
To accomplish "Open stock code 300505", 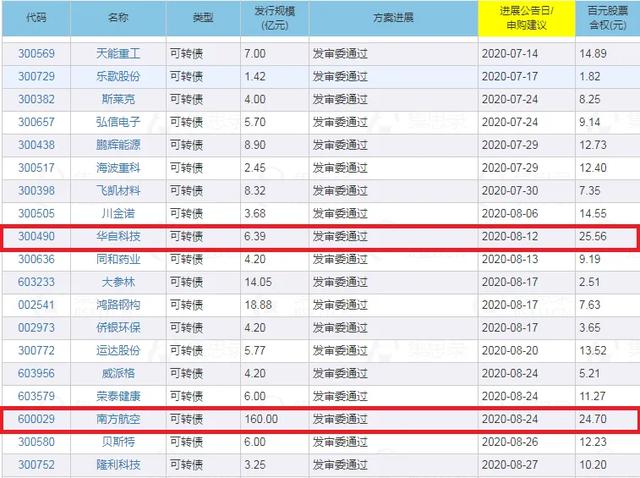I will click(36, 213).
